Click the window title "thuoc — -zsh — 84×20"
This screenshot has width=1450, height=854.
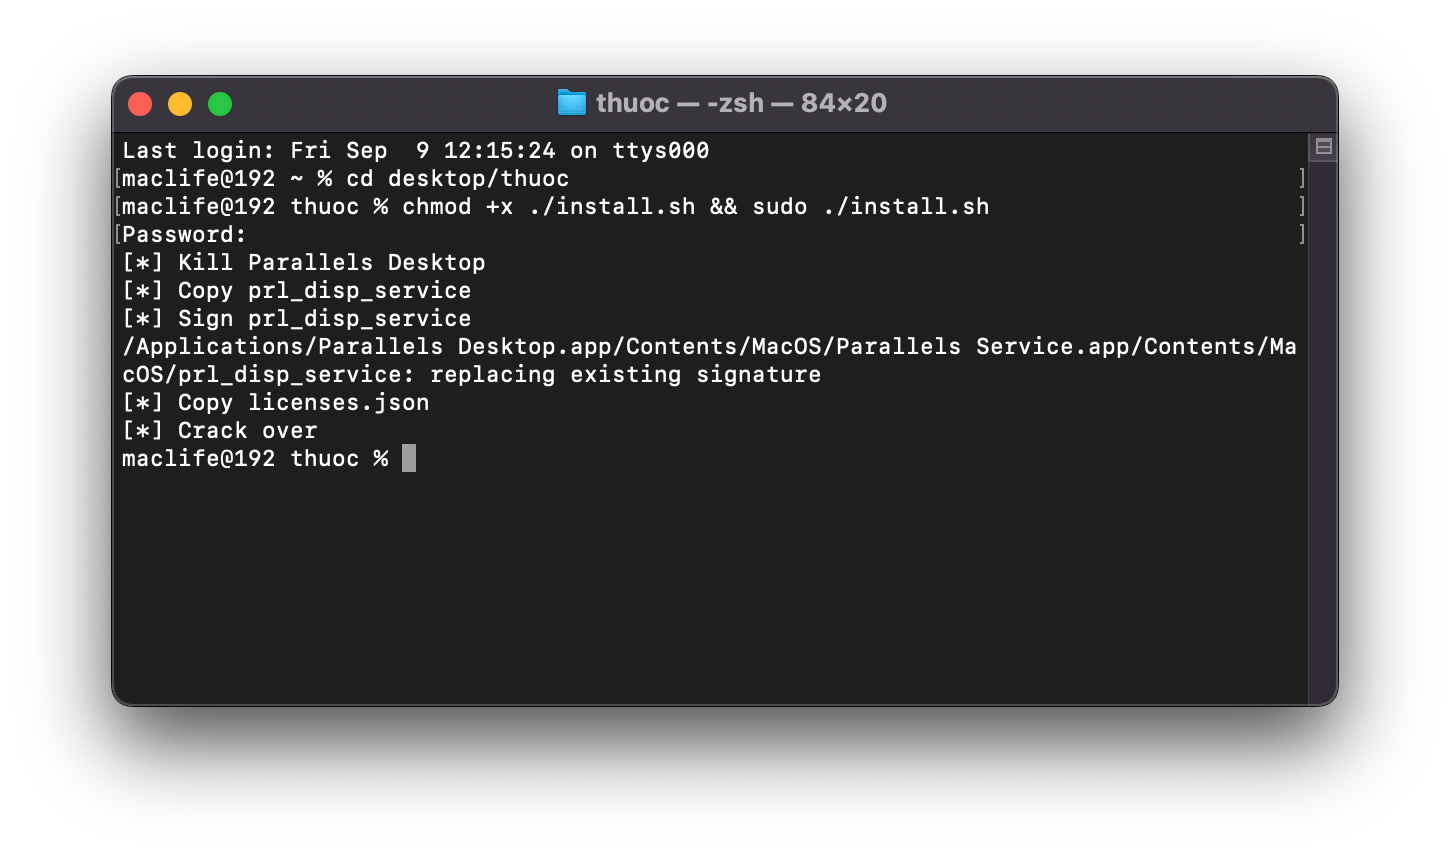coord(740,103)
